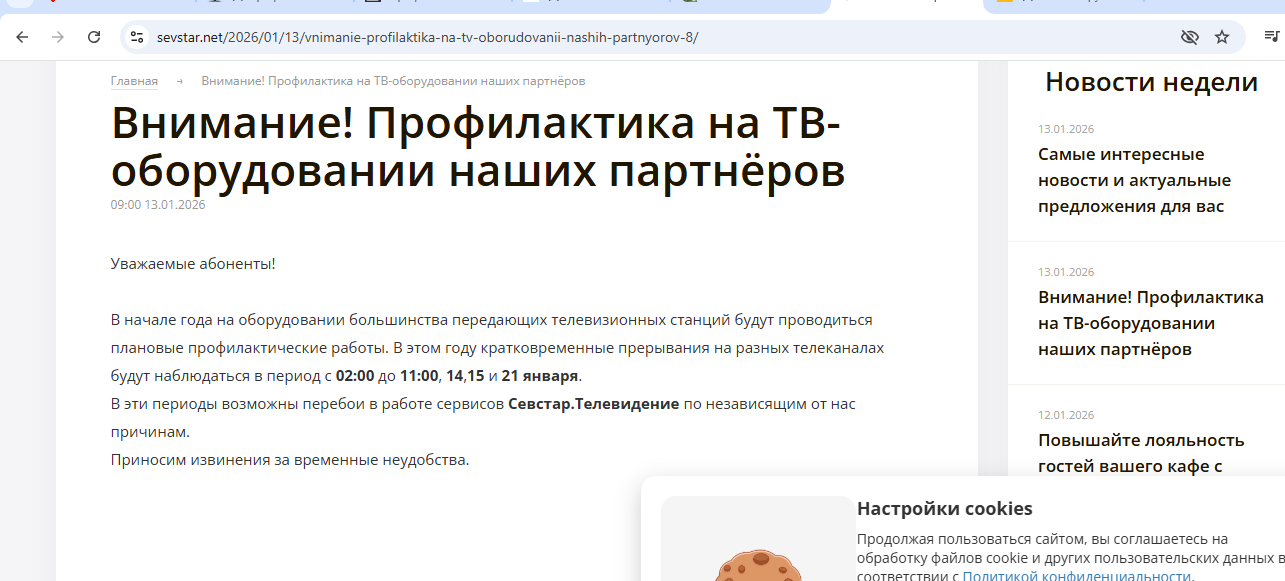Click the article timestamp 09:00 13.01.2026

[158, 205]
